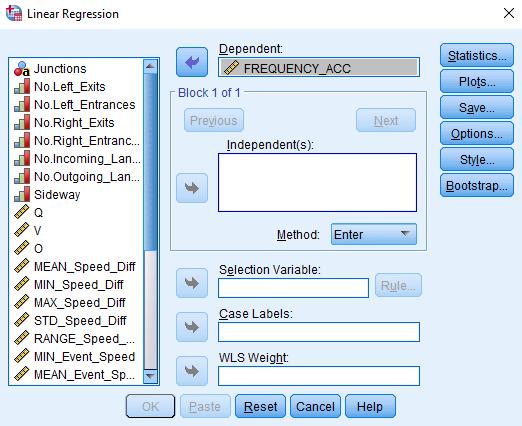This screenshot has height=426, width=522.
Task: Select No.Left_Exits in the variable list
Action: click(59, 87)
